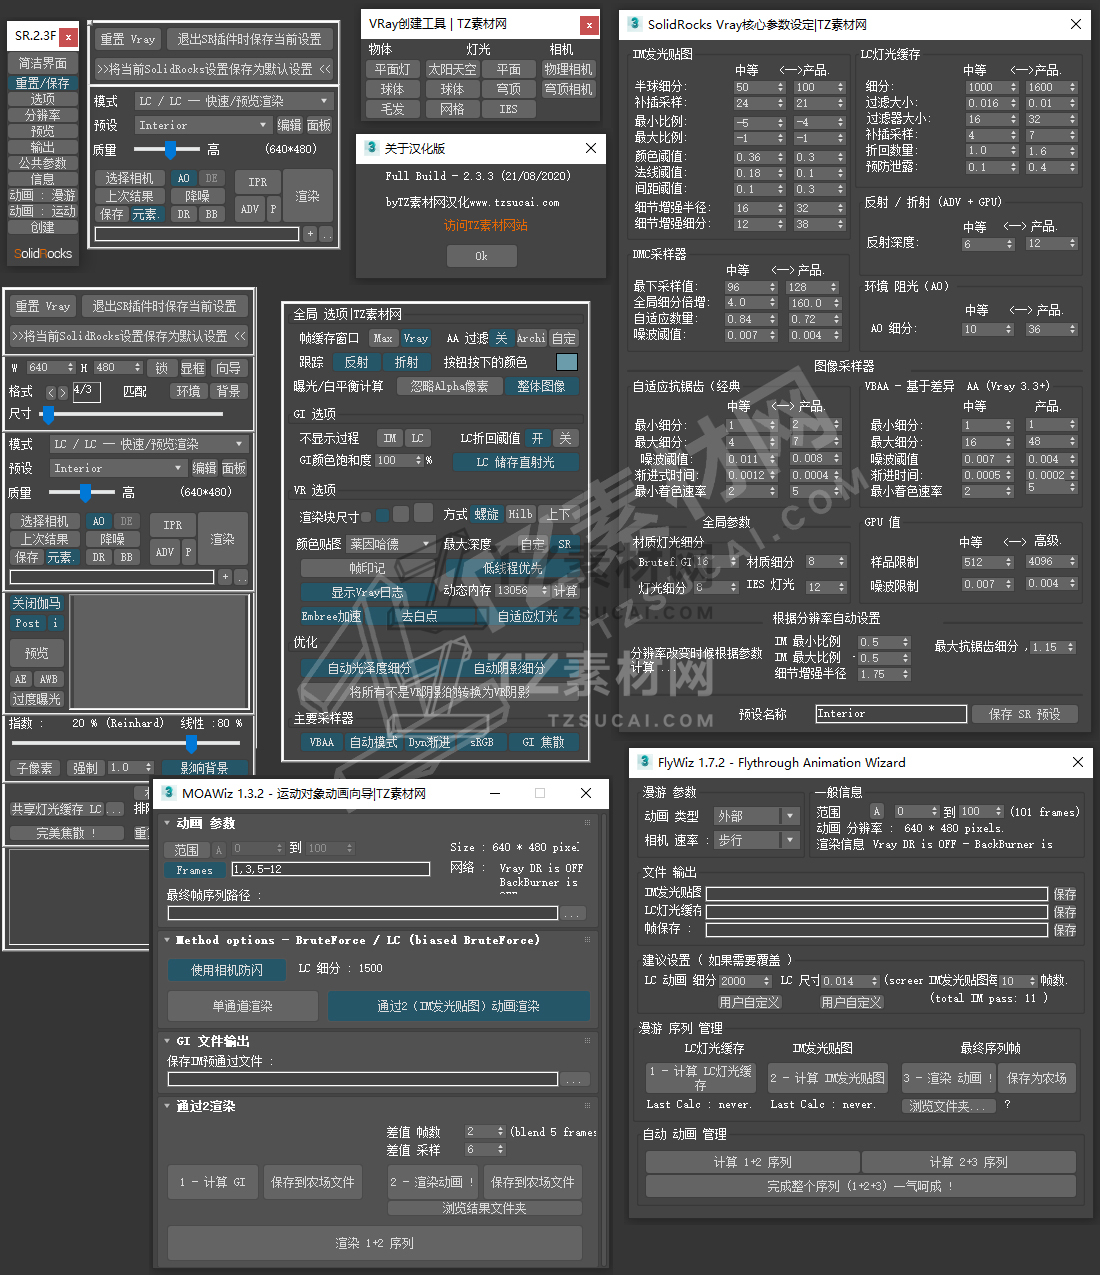Create a 太阳天空 sun sky light
Image resolution: width=1100 pixels, height=1275 pixels.
tap(452, 69)
